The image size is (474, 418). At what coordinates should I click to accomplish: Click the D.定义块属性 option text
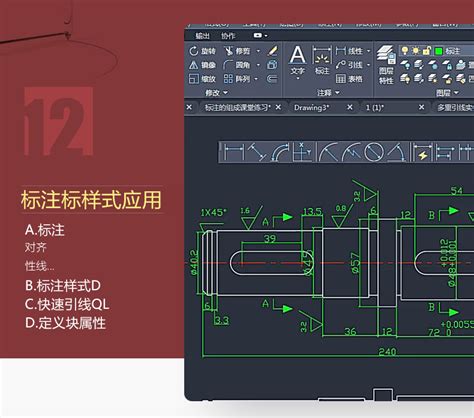tap(65, 323)
